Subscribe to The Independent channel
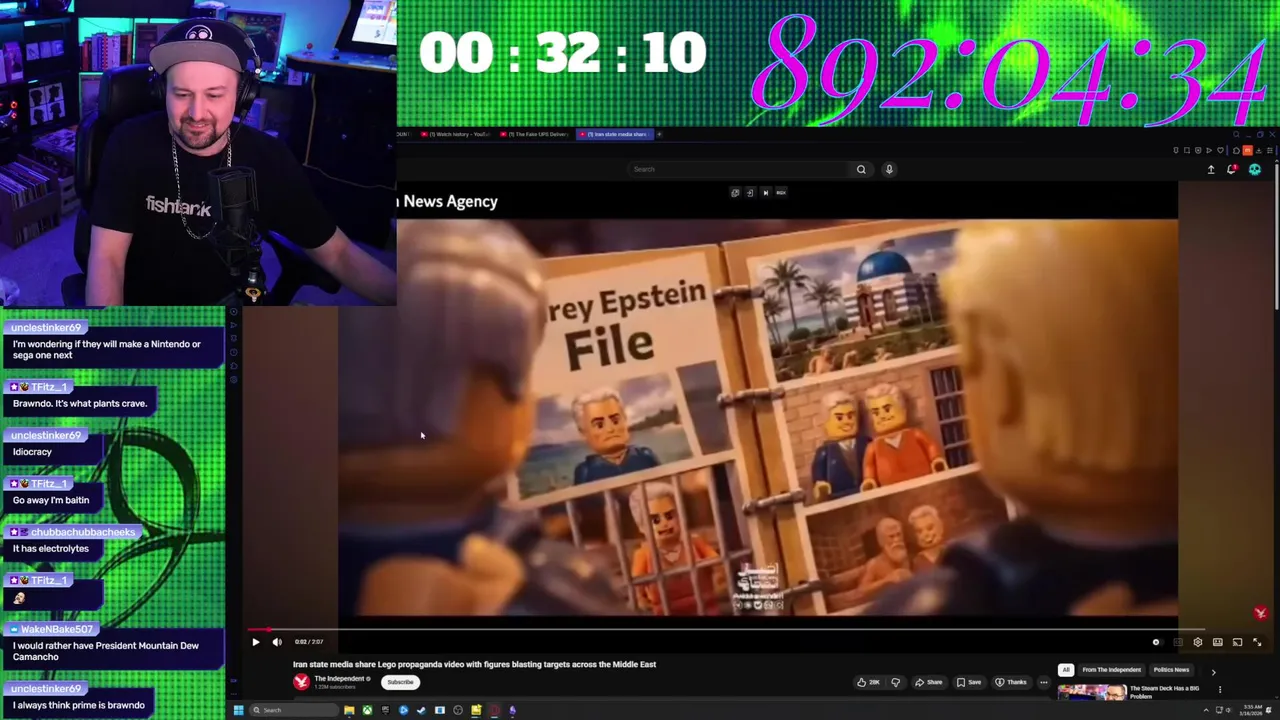1280x720 pixels. click(400, 682)
